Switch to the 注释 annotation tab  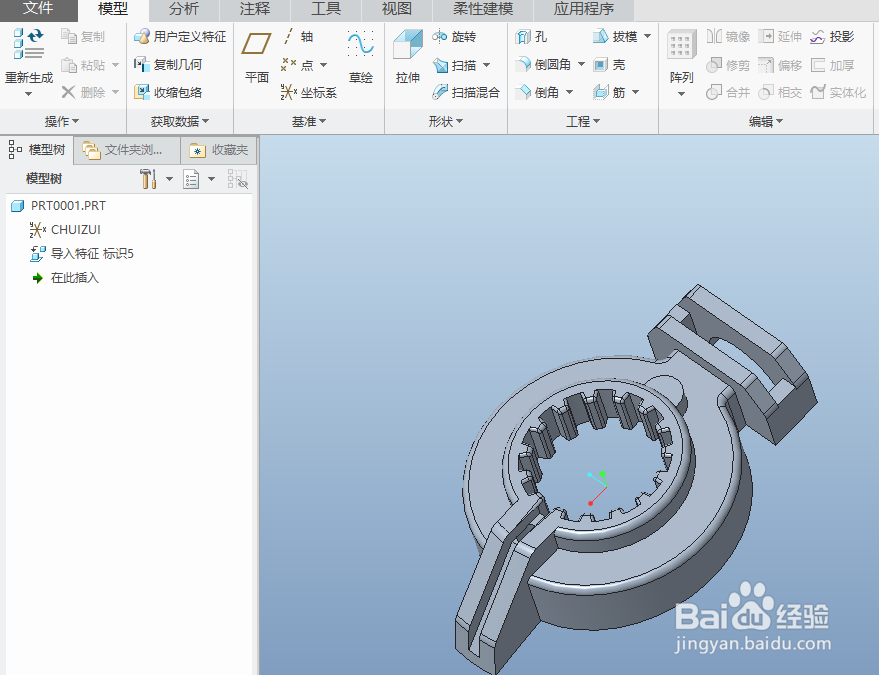tap(255, 9)
